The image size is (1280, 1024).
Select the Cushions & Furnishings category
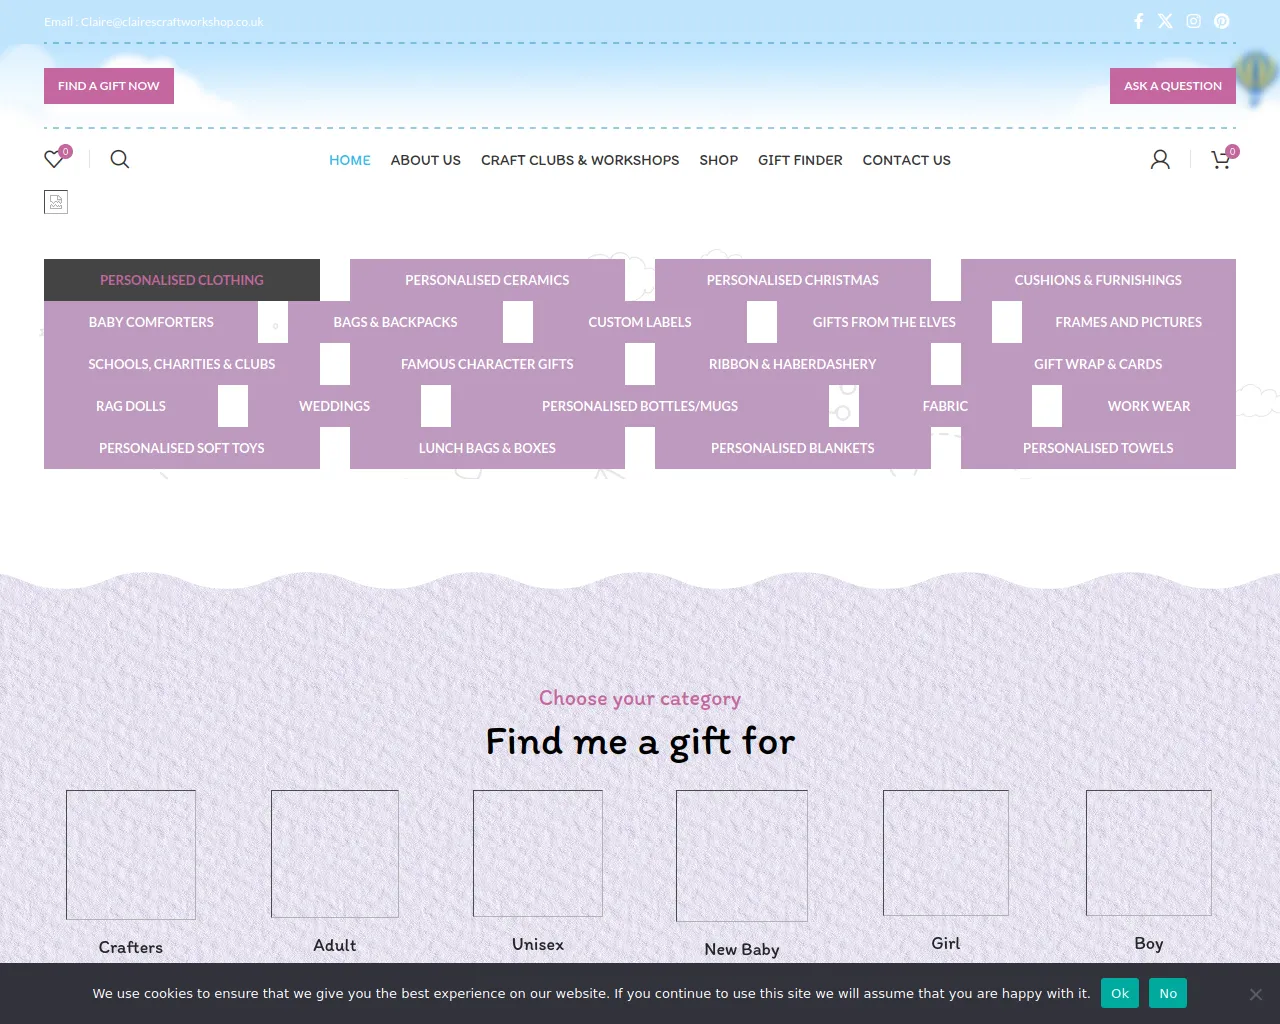pos(1098,280)
